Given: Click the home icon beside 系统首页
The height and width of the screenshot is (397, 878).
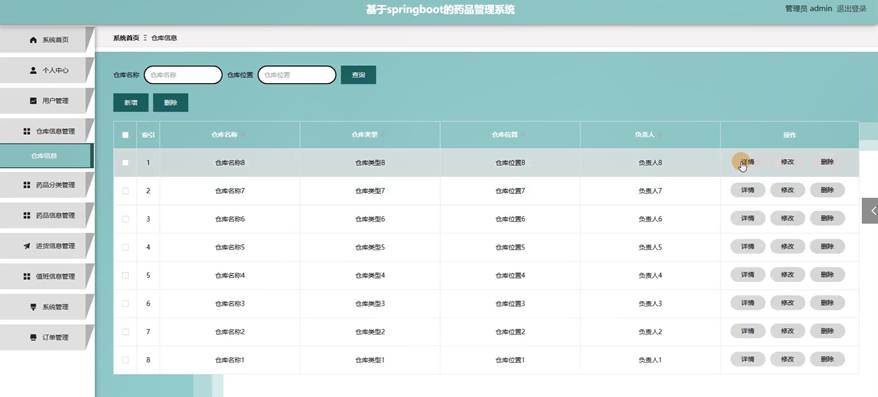Looking at the screenshot, I should [x=33, y=40].
